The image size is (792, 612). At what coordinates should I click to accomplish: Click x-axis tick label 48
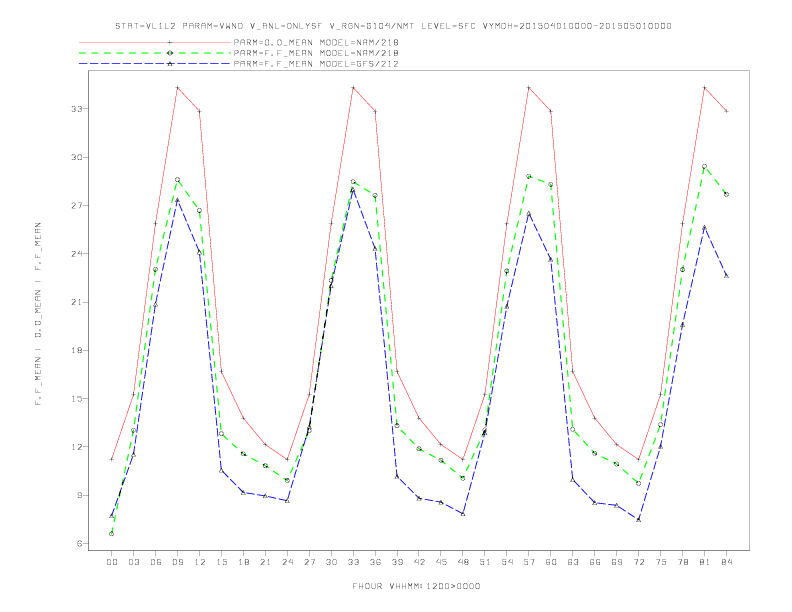tap(463, 562)
